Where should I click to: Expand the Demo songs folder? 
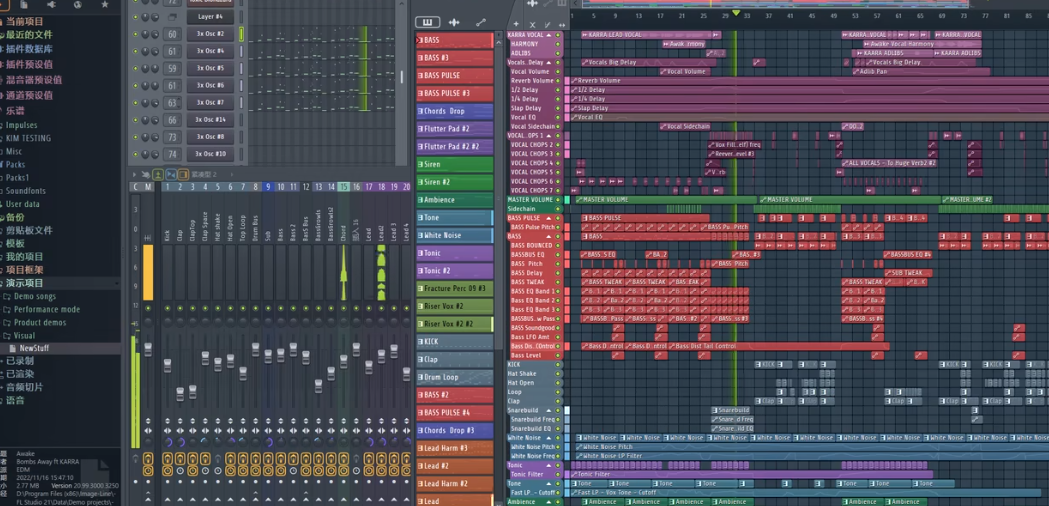tap(35, 297)
